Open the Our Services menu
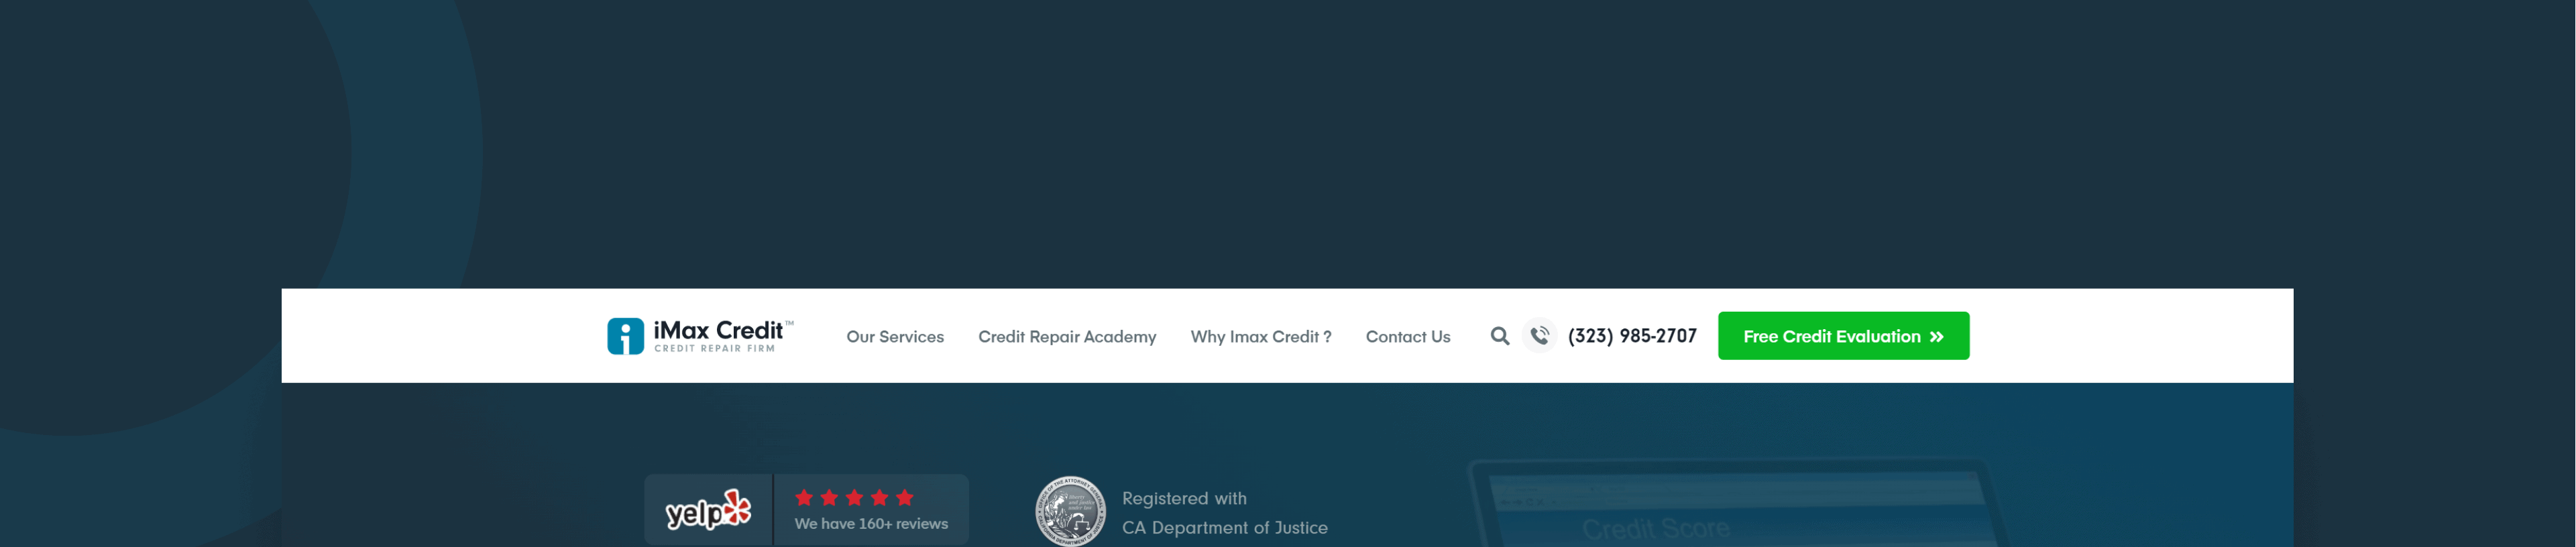Screen dimensions: 2576x547 point(895,337)
